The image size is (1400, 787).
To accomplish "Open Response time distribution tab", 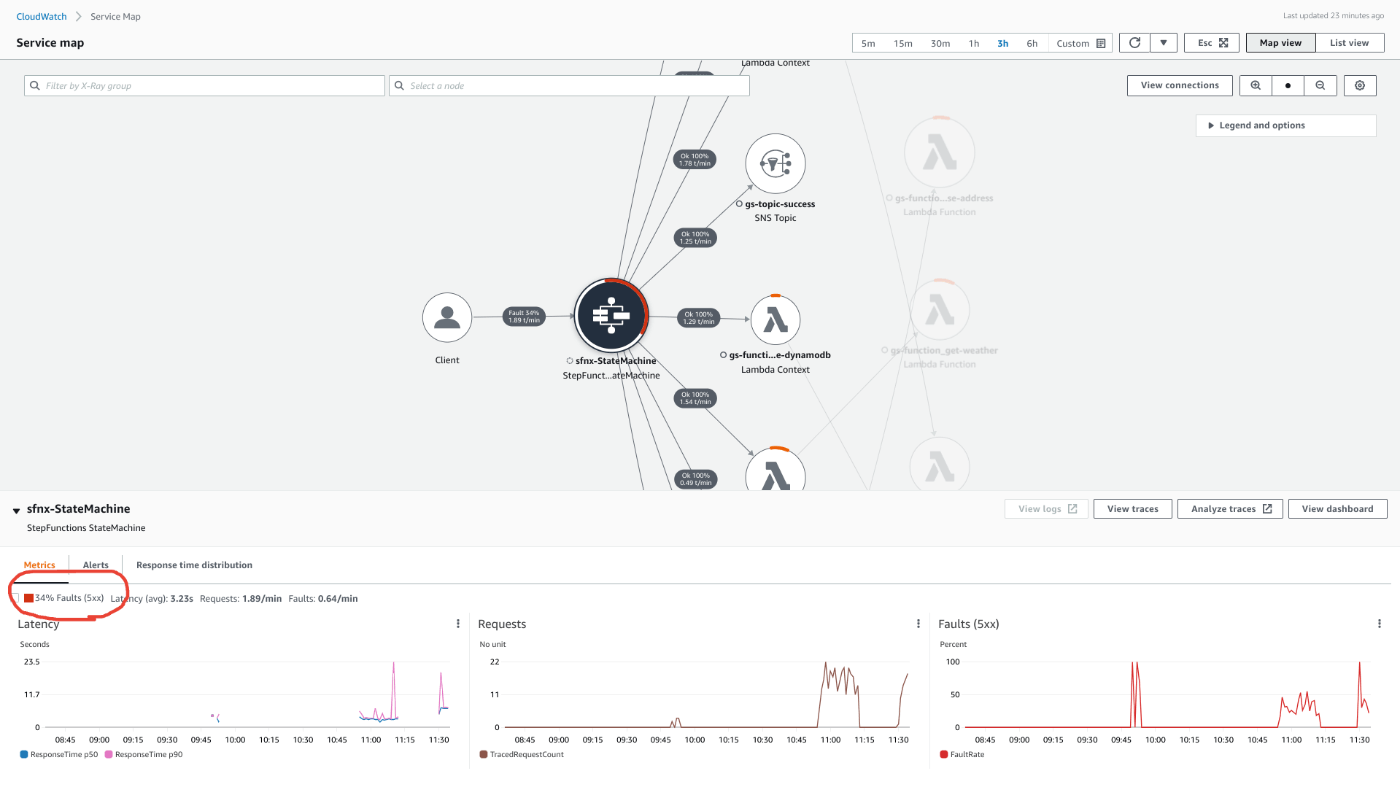I will pyautogui.click(x=194, y=565).
